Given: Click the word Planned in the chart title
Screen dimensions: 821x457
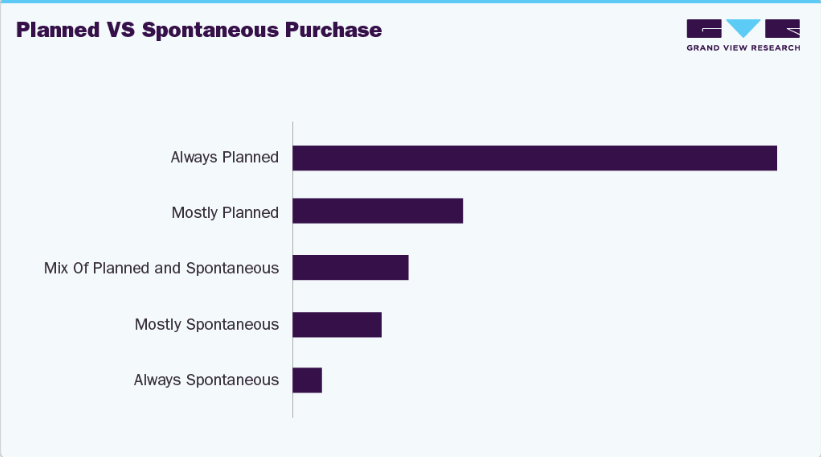Looking at the screenshot, I should pyautogui.click(x=58, y=30).
